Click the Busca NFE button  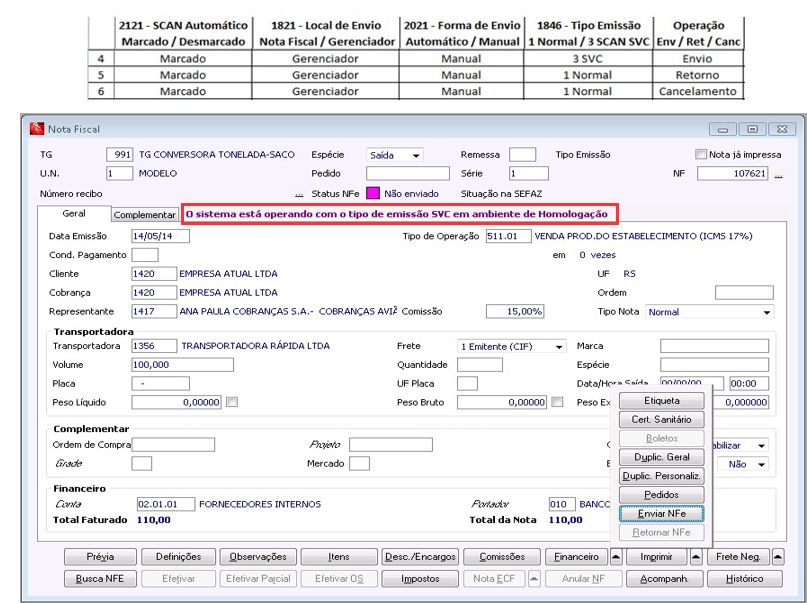click(x=99, y=578)
